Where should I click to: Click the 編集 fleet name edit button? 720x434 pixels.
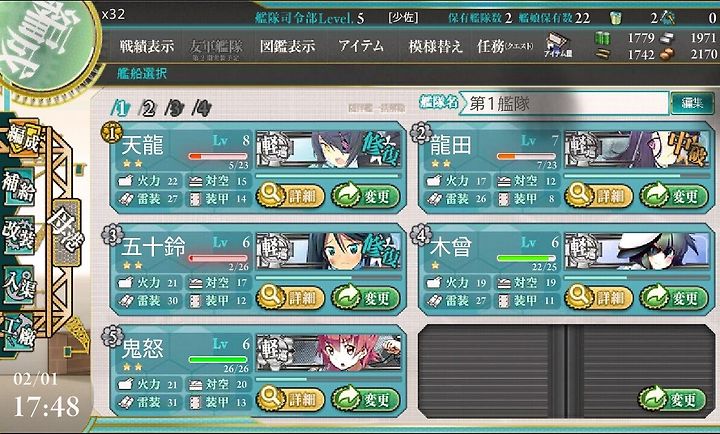pyautogui.click(x=692, y=103)
